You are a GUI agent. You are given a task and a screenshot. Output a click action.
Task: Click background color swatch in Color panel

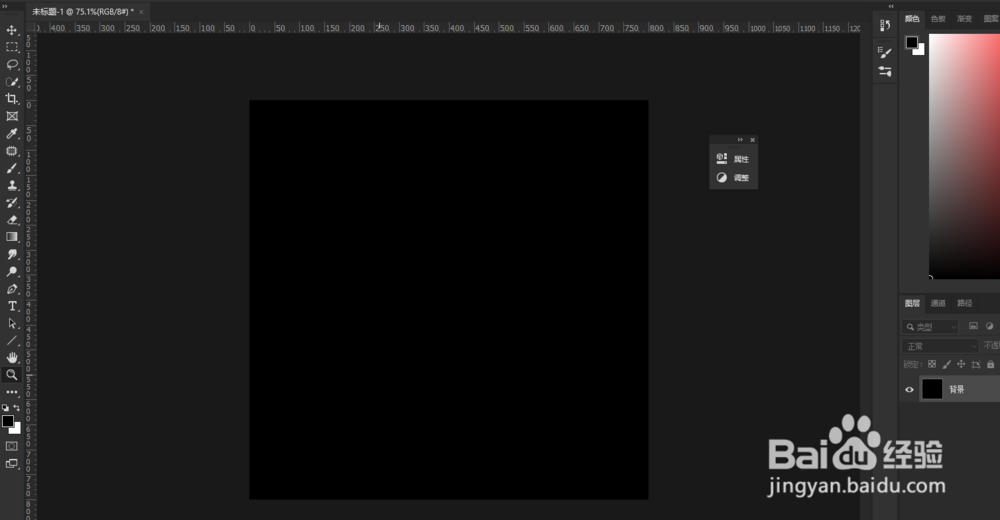[x=921, y=52]
